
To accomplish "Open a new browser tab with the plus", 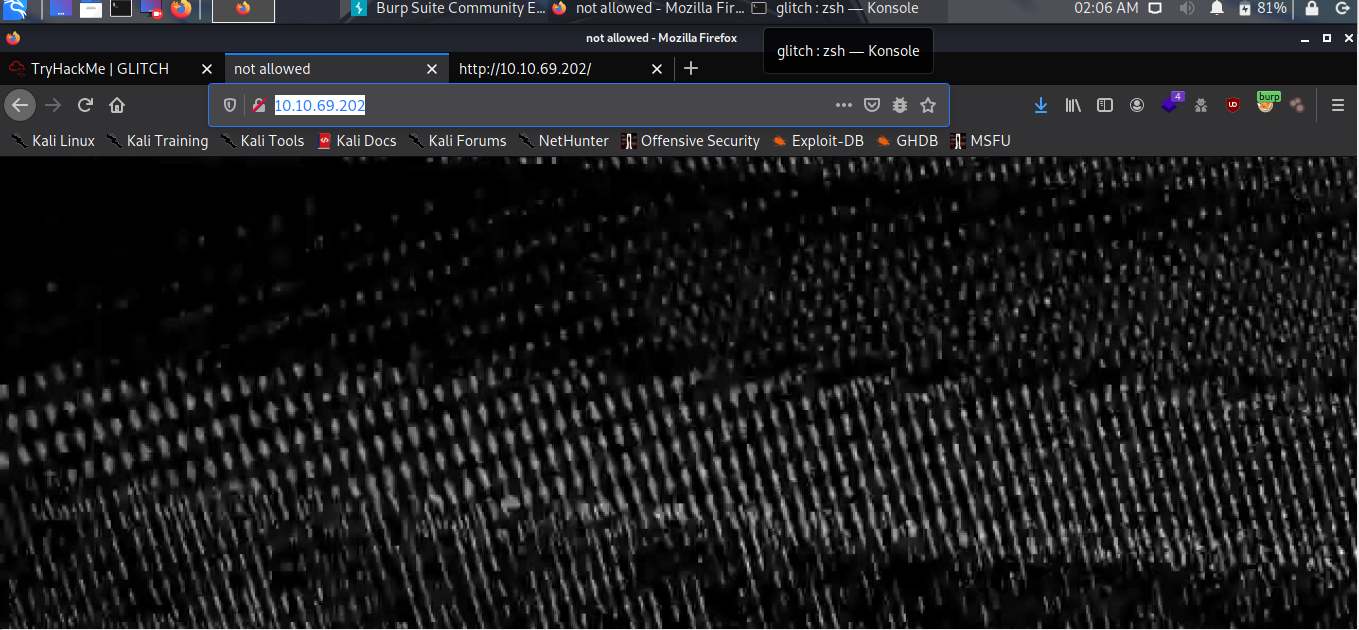I will point(691,68).
